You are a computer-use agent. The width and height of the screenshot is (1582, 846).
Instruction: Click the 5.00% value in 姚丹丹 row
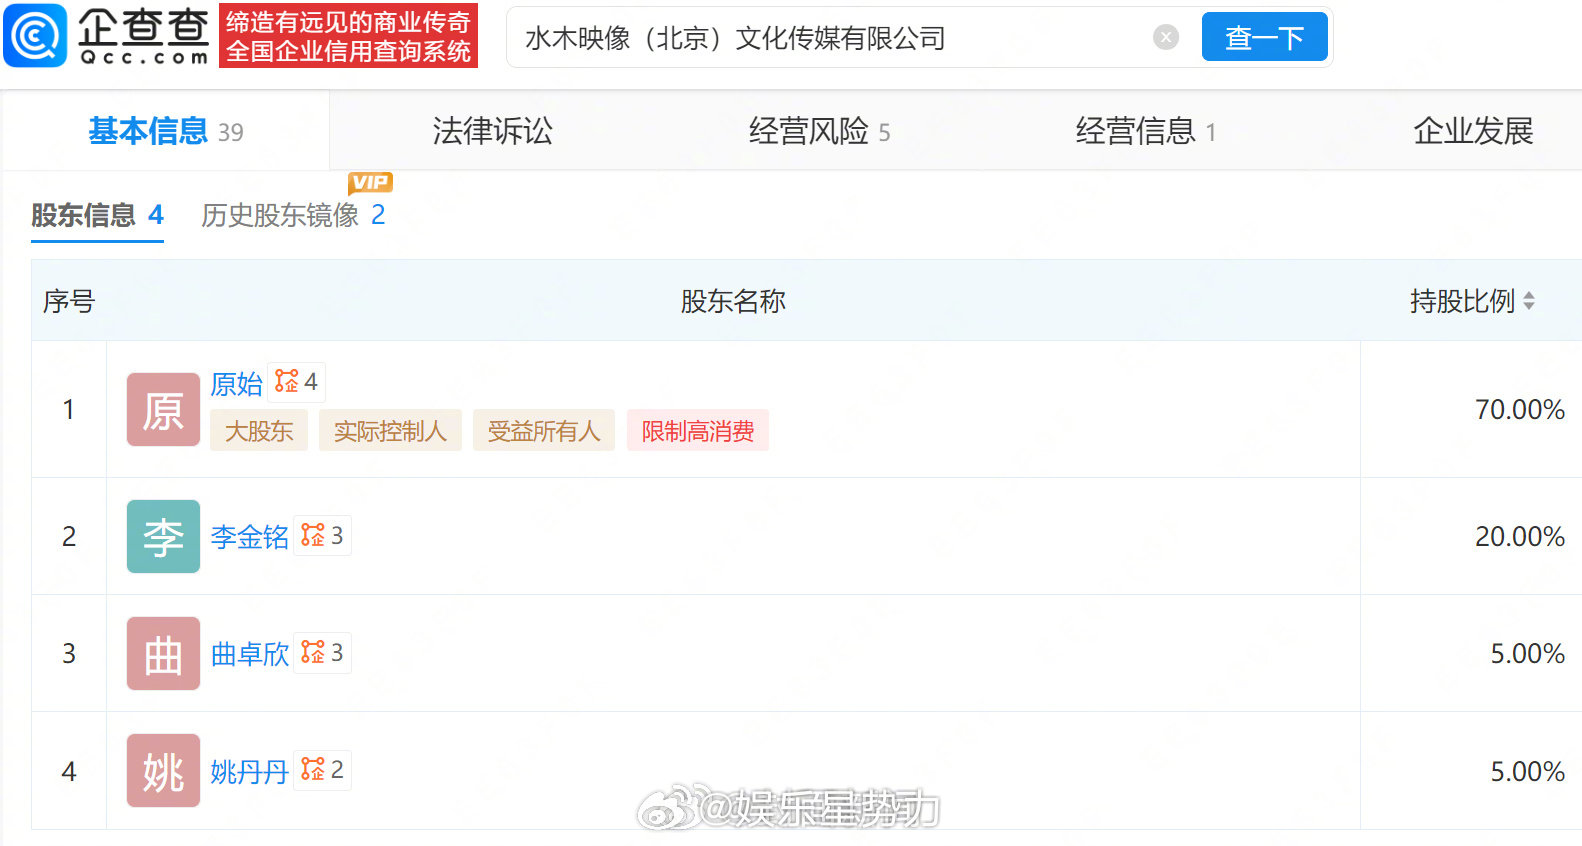(x=1527, y=772)
